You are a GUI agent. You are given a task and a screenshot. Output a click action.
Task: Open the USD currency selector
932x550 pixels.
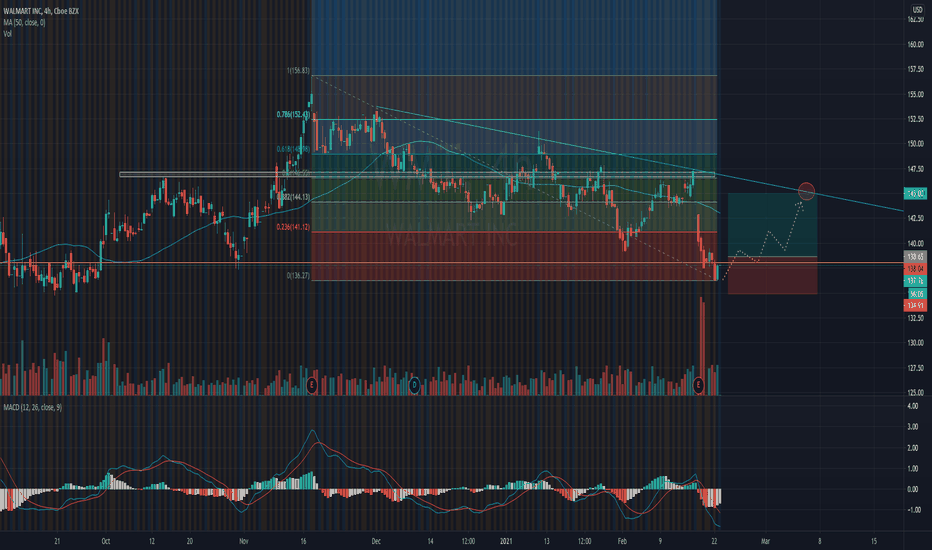(917, 10)
